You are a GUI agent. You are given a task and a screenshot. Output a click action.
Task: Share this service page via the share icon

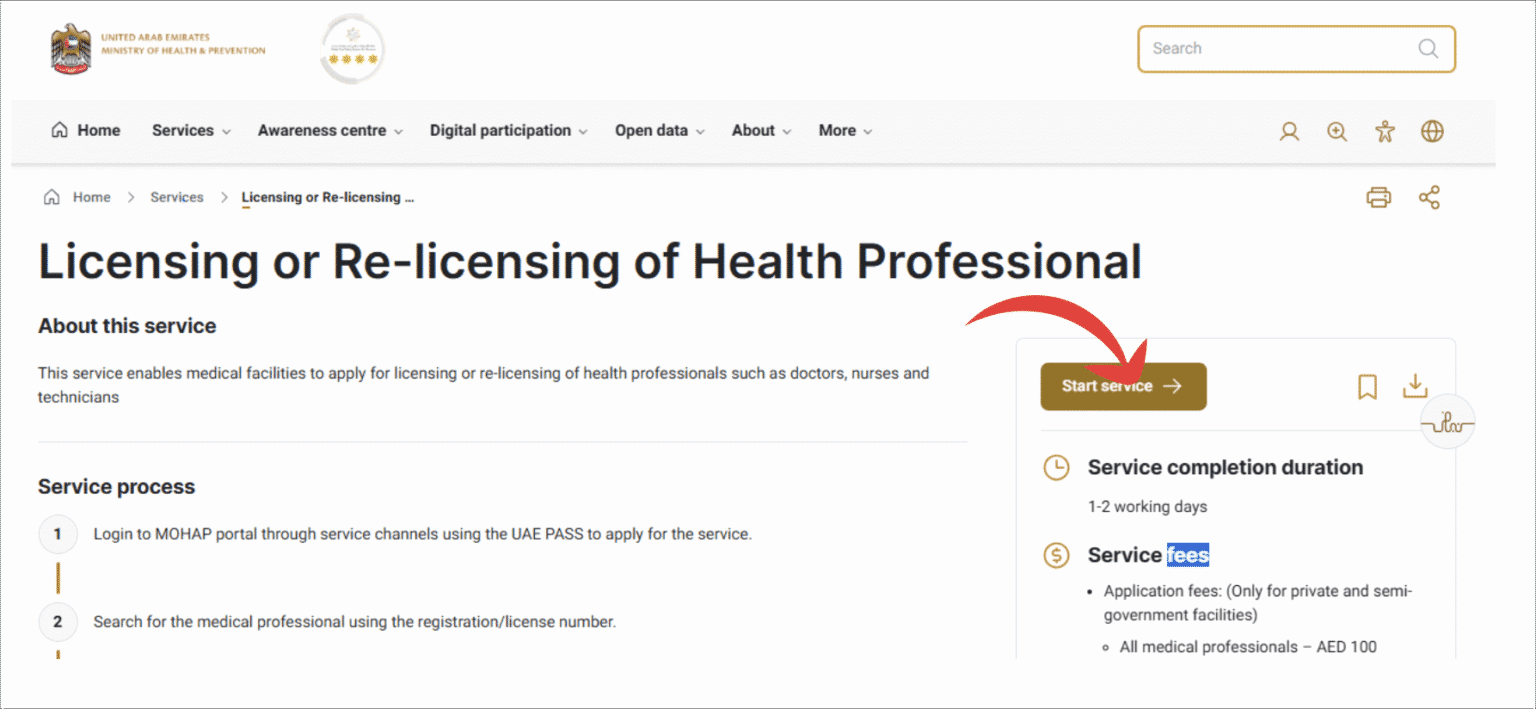tap(1429, 197)
